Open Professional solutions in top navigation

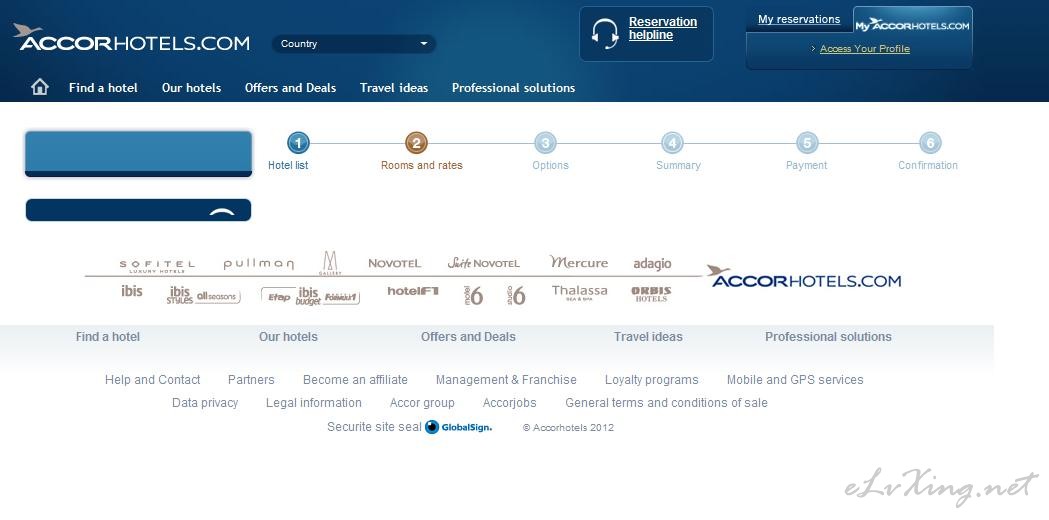(x=513, y=88)
